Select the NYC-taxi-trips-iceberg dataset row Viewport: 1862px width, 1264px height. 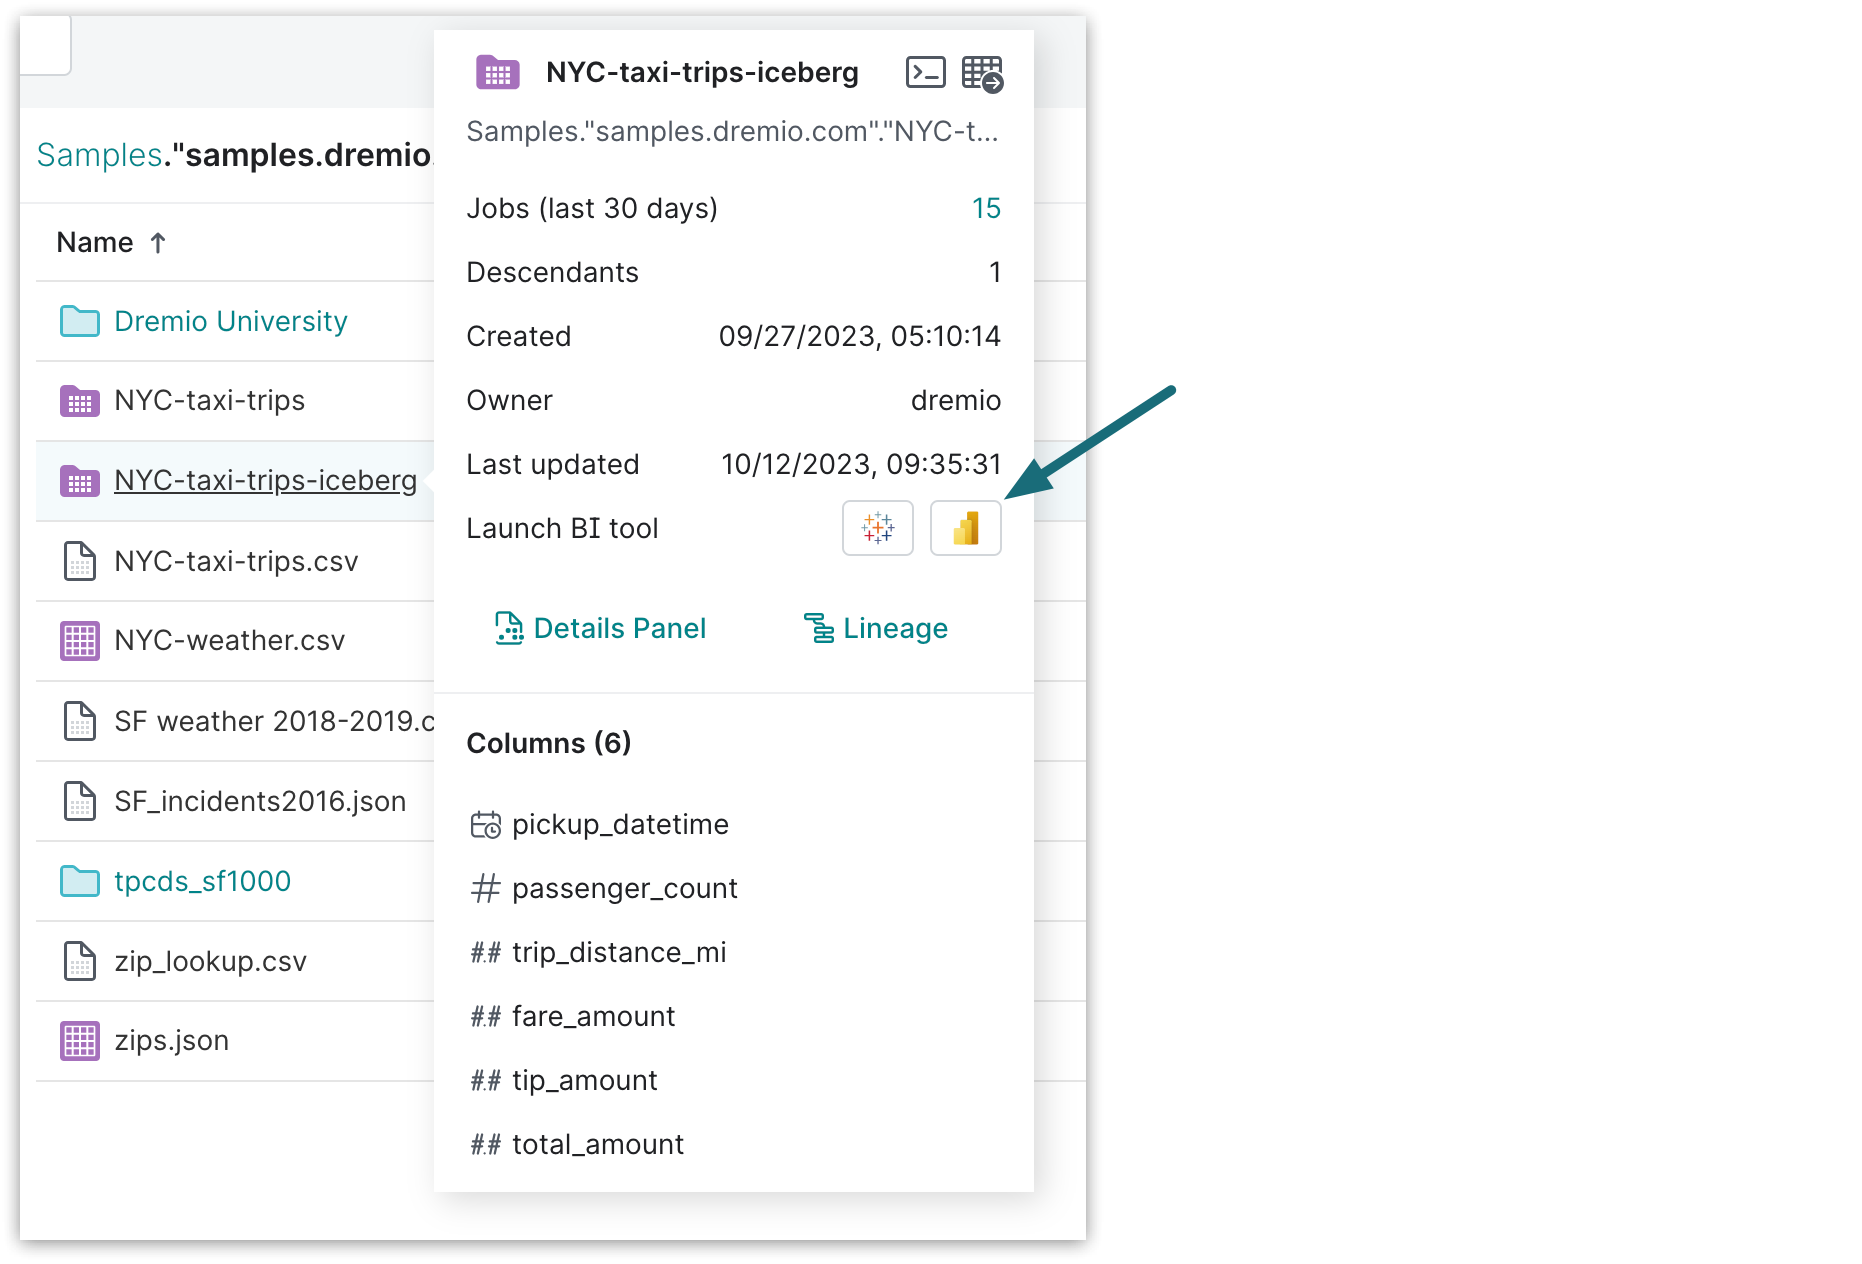(265, 481)
